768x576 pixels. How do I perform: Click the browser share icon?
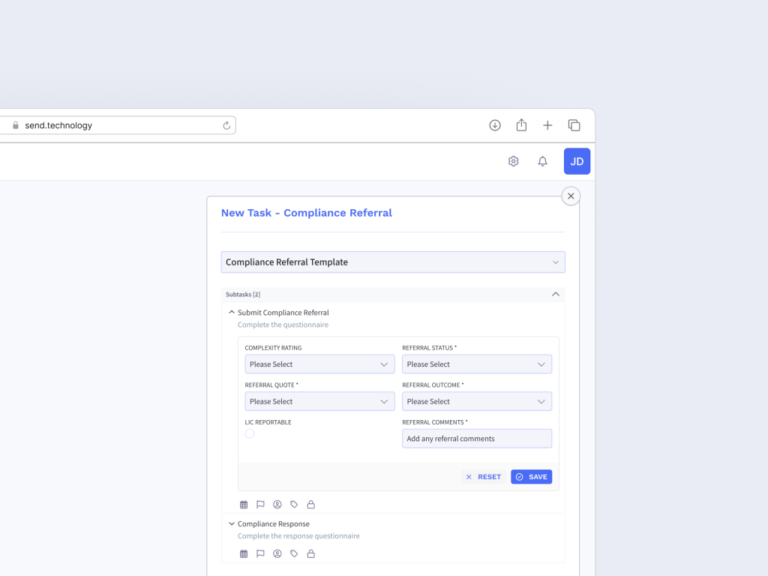(521, 125)
